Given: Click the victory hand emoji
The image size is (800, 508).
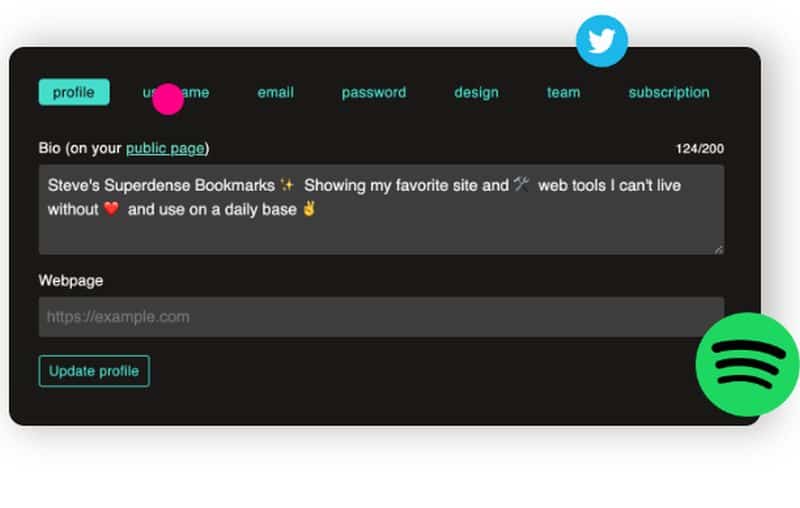Looking at the screenshot, I should 309,208.
